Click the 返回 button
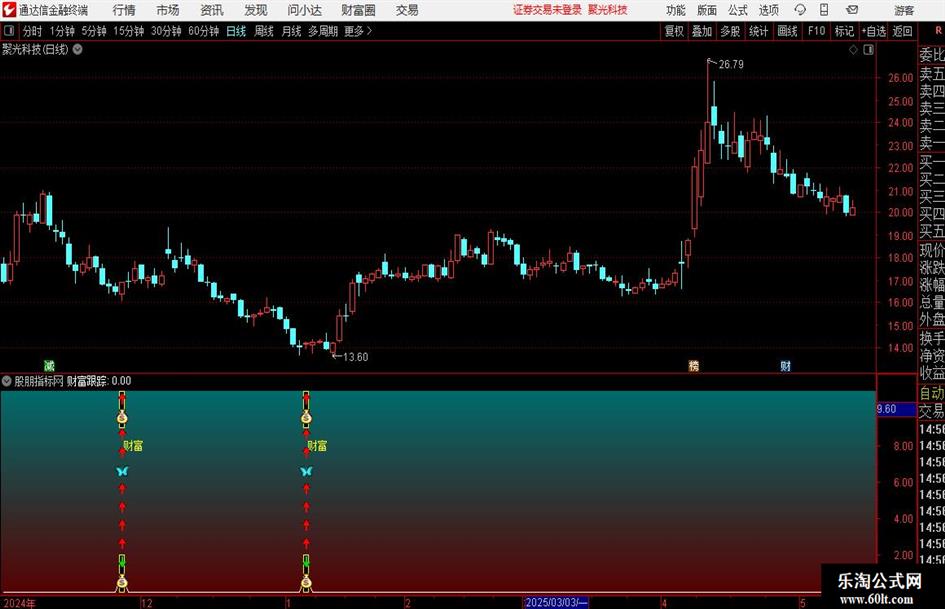The image size is (945, 609). click(902, 31)
